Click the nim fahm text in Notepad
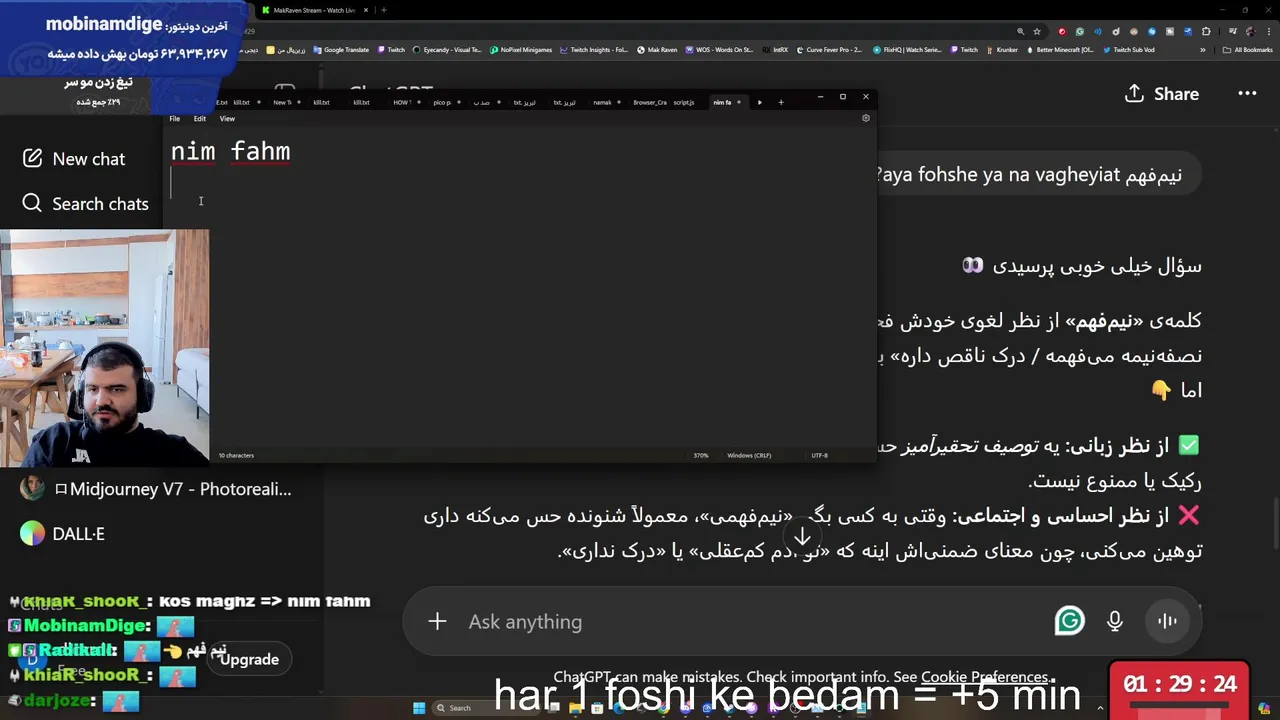 230,152
